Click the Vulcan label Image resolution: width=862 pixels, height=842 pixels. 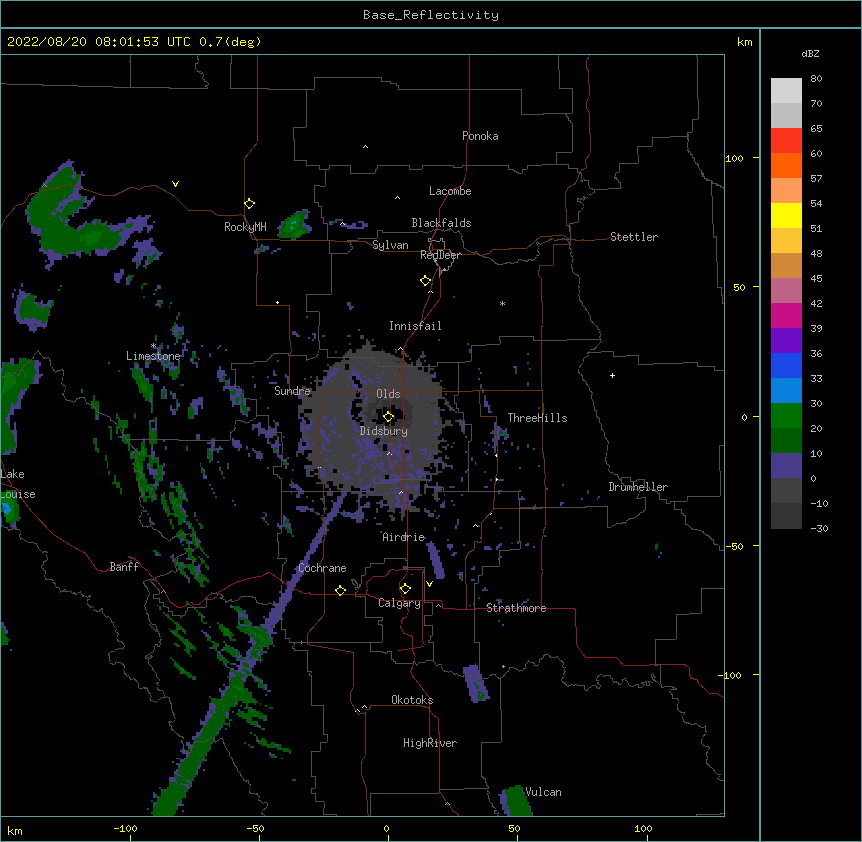[543, 792]
